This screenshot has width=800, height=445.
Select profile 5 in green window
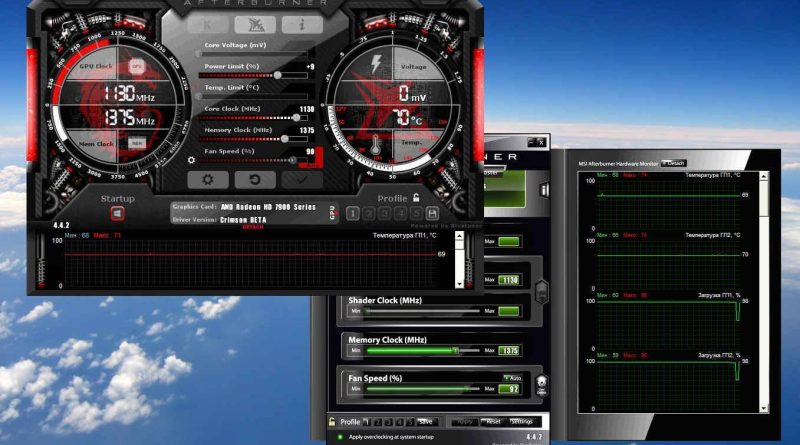click(x=410, y=422)
